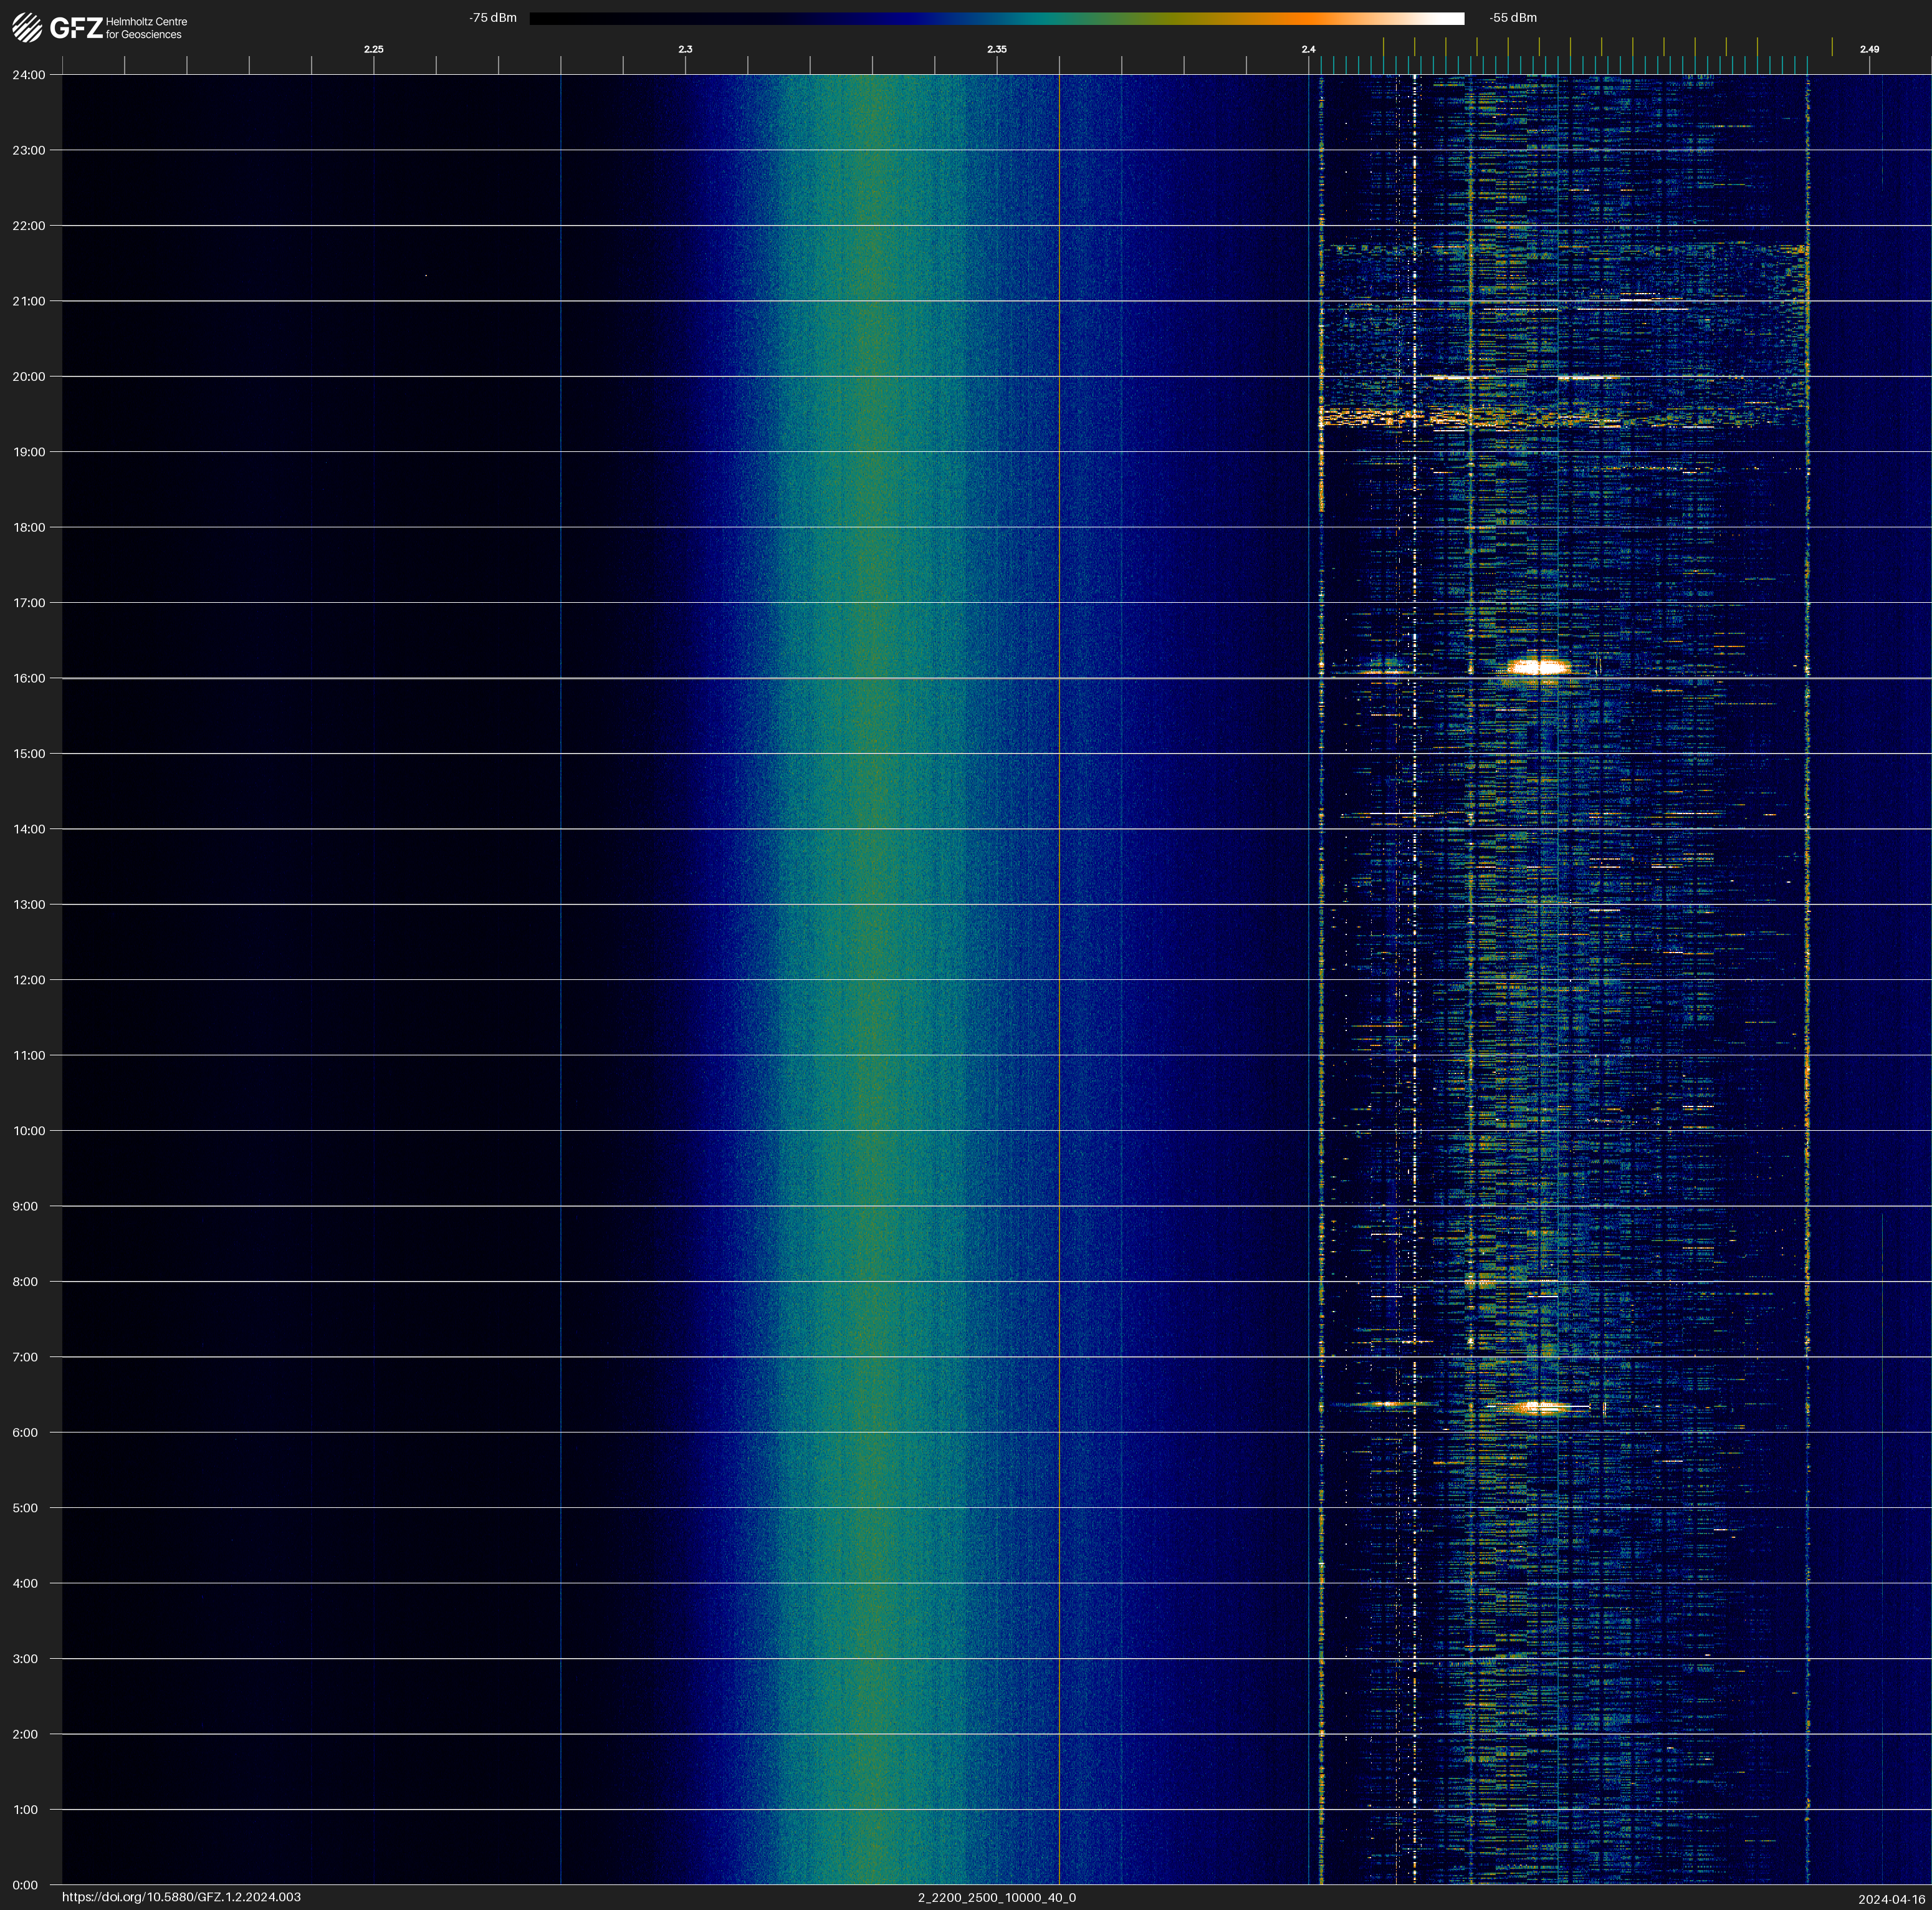Viewport: 1932px width, 1910px height.
Task: Click the 2_2200_2500_10000_40_0 file name label
Action: (x=996, y=1897)
